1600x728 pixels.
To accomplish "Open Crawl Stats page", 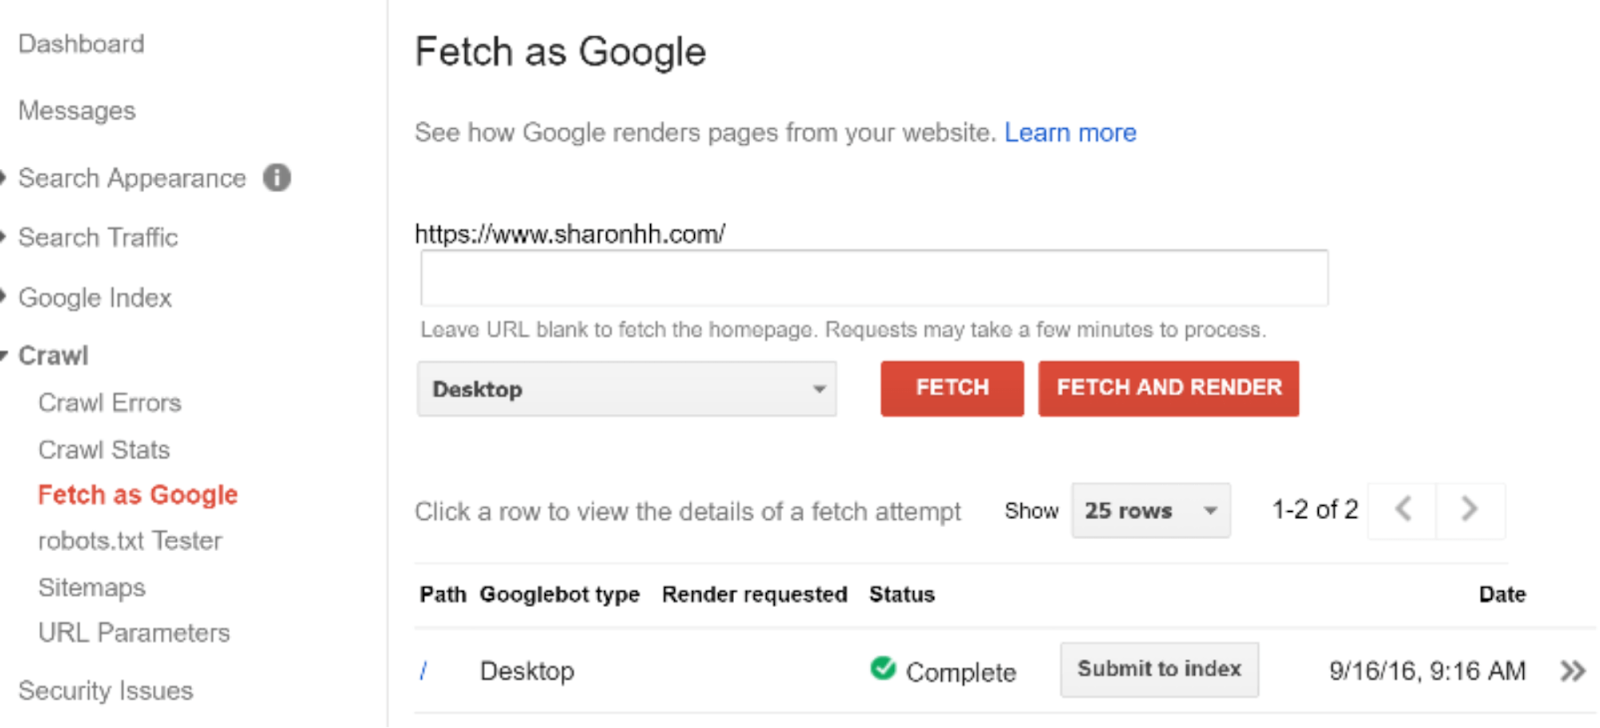I will pyautogui.click(x=104, y=450).
